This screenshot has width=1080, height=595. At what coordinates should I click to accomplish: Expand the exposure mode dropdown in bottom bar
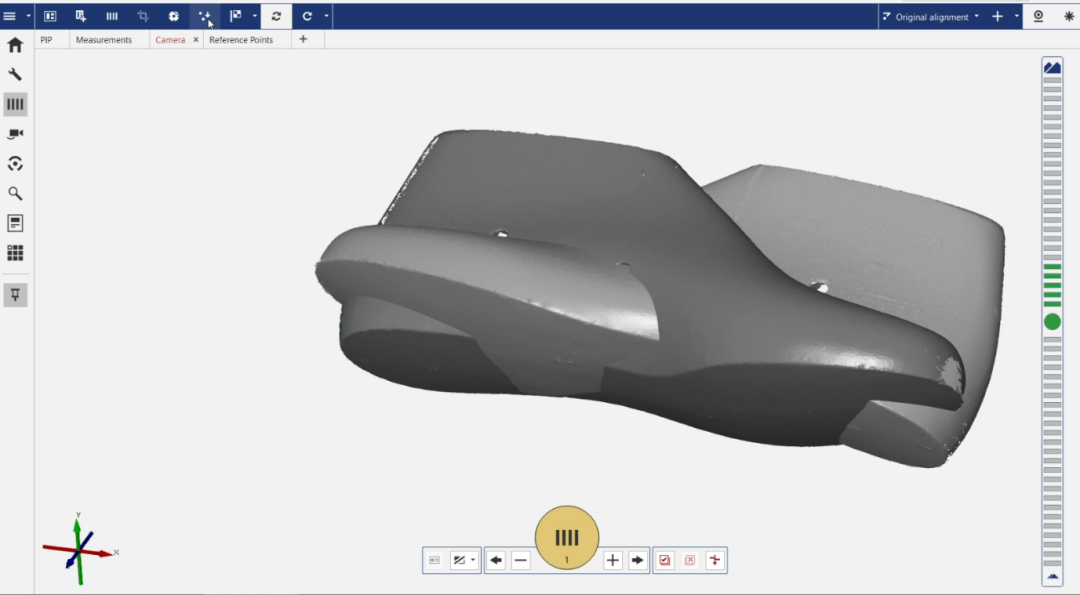point(464,560)
